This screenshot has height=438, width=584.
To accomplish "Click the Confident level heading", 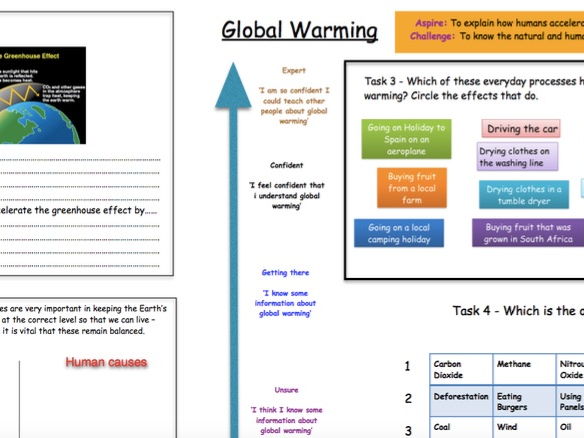I will [x=286, y=165].
